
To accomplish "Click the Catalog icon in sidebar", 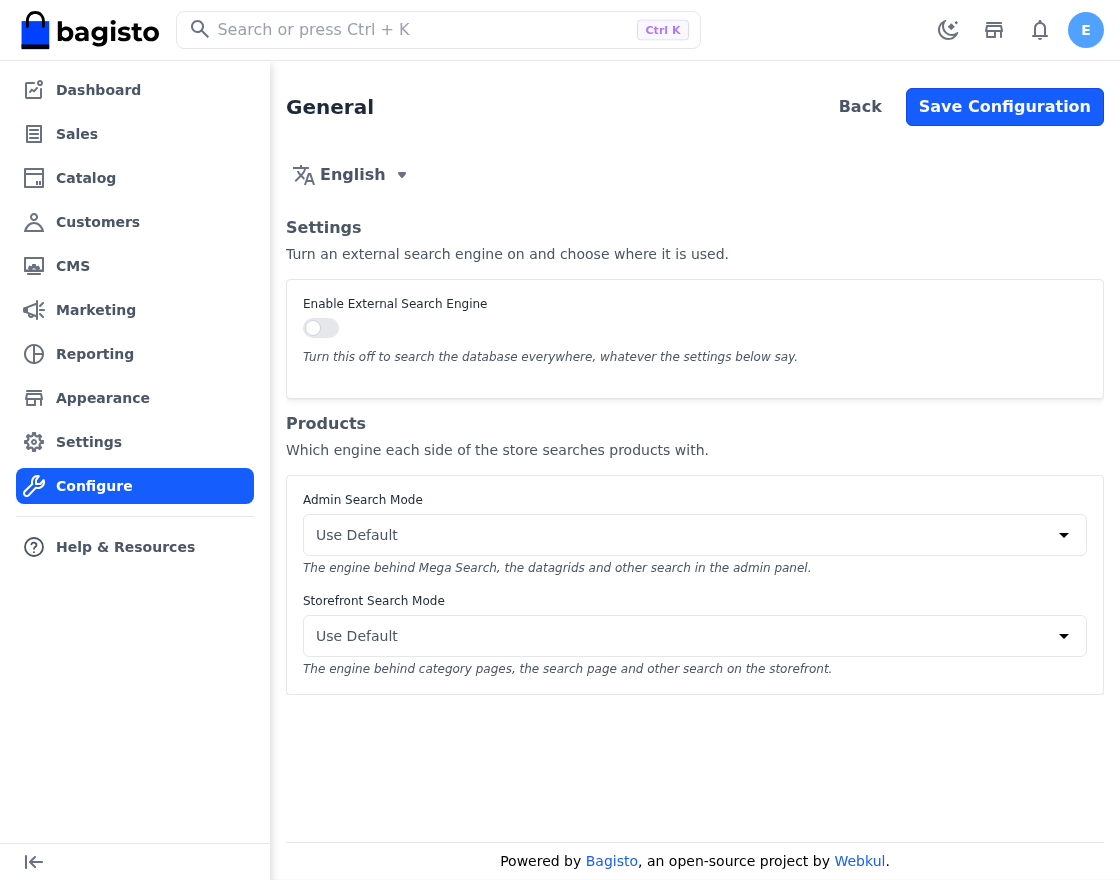I will (x=34, y=178).
